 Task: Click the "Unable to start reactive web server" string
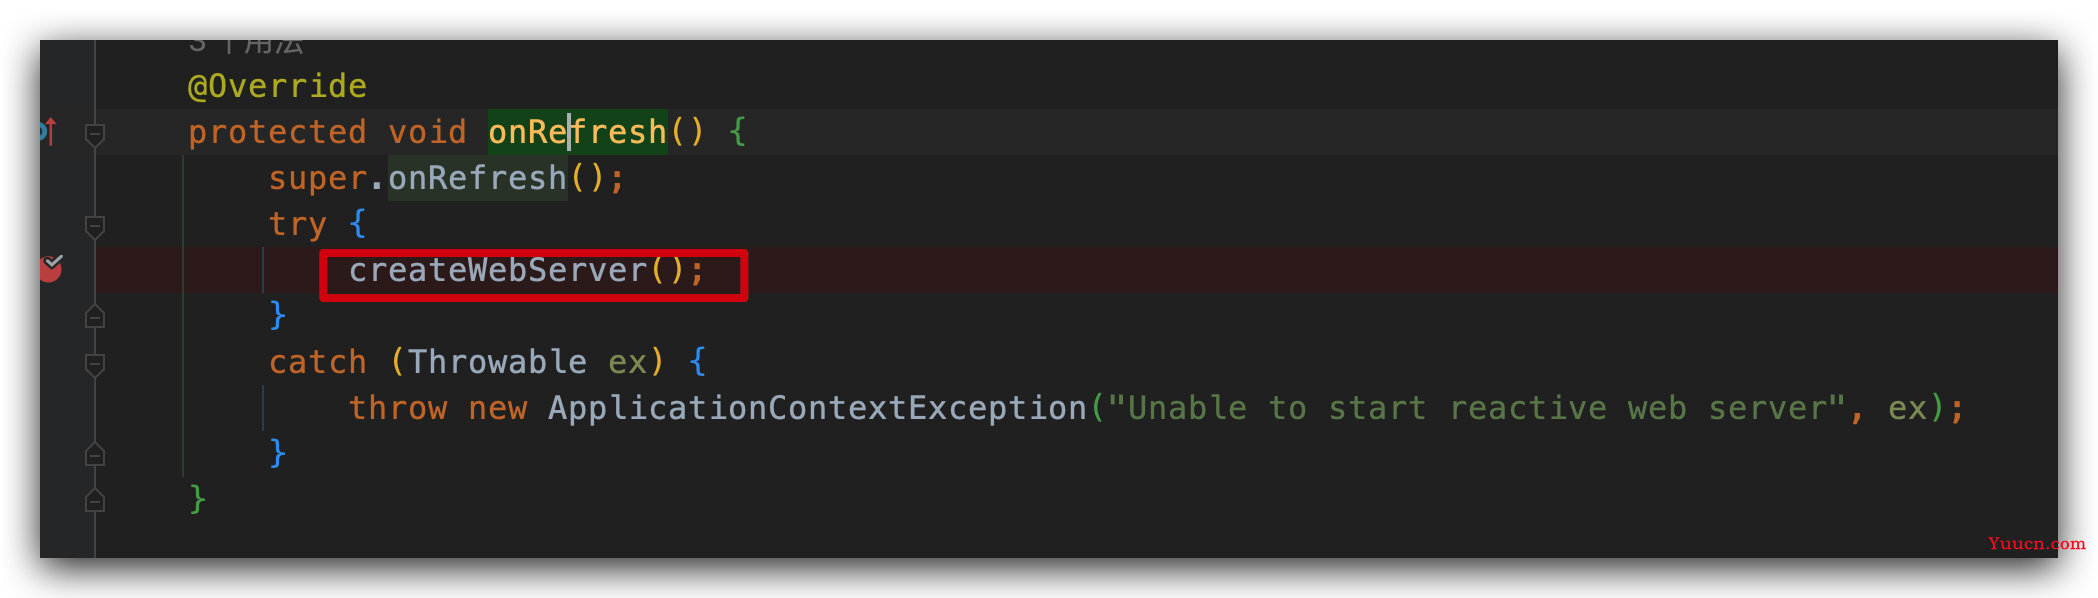[x=1477, y=408]
